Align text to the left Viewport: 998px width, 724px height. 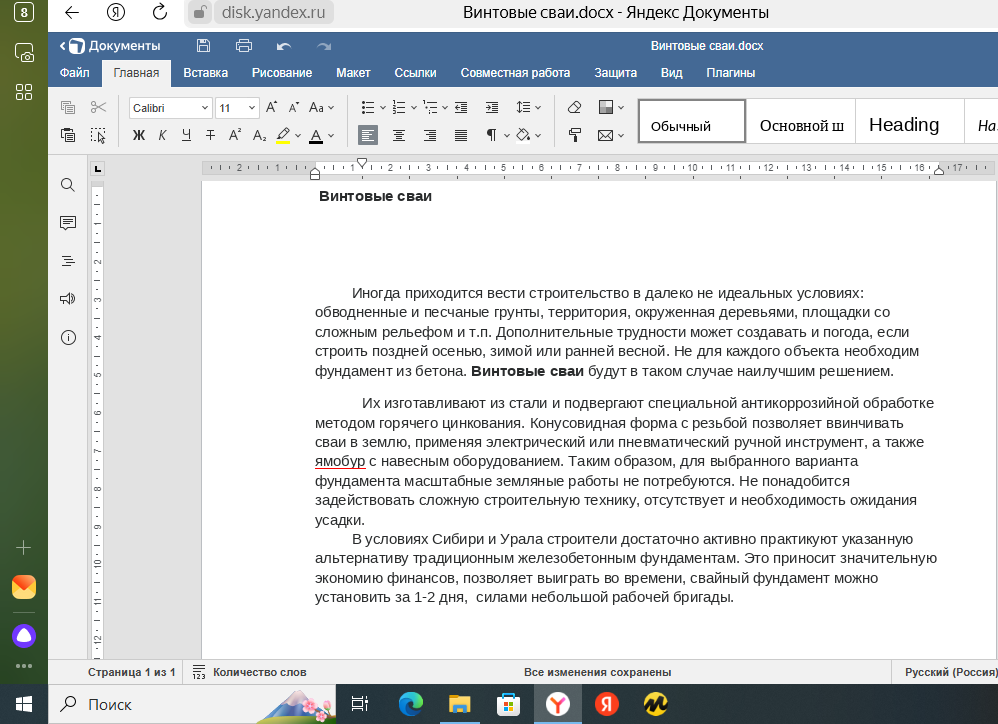(368, 135)
